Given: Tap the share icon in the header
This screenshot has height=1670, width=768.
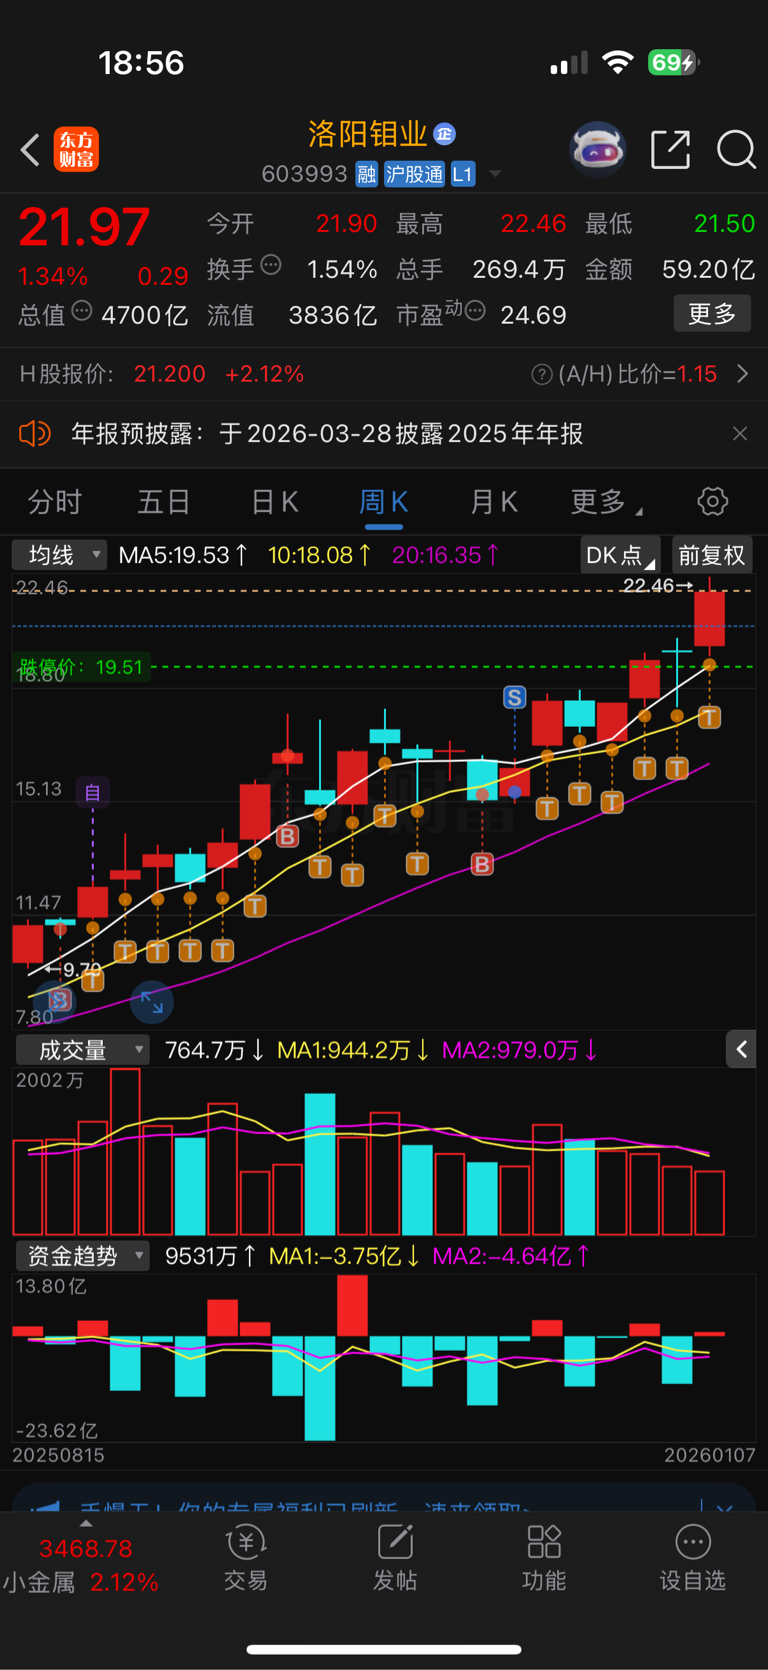Looking at the screenshot, I should 670,150.
